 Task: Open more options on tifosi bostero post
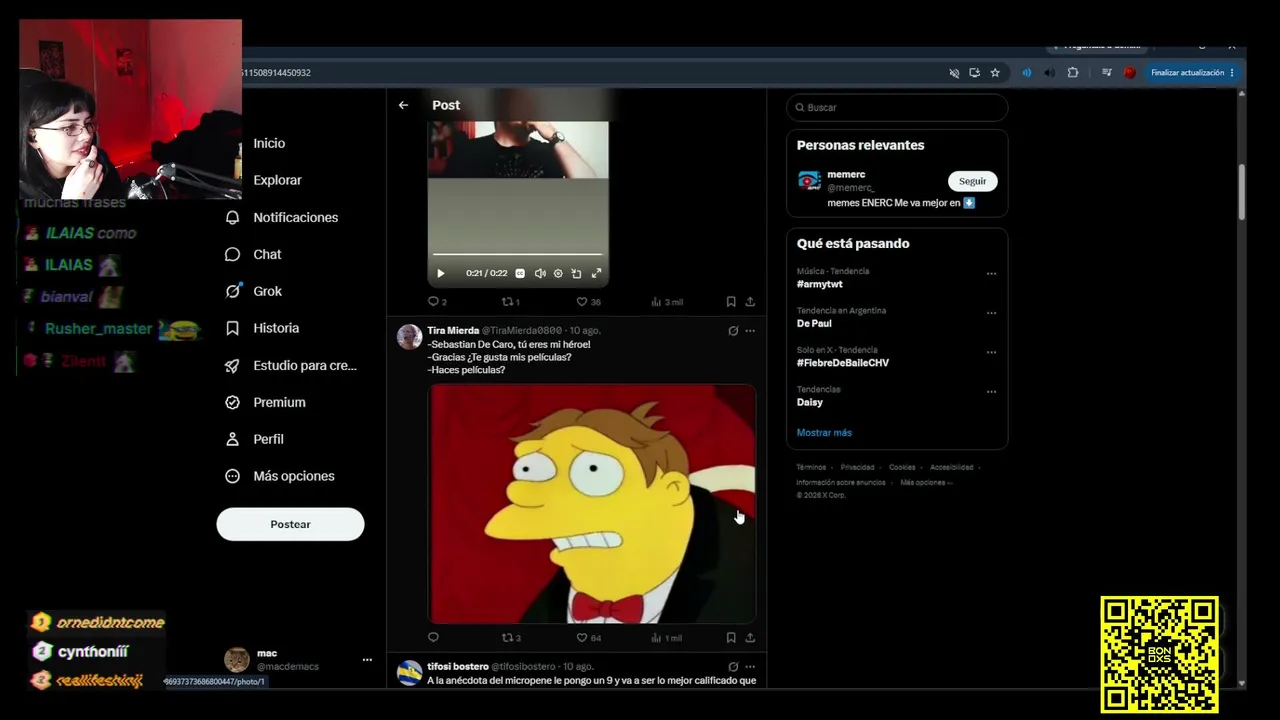pos(750,666)
